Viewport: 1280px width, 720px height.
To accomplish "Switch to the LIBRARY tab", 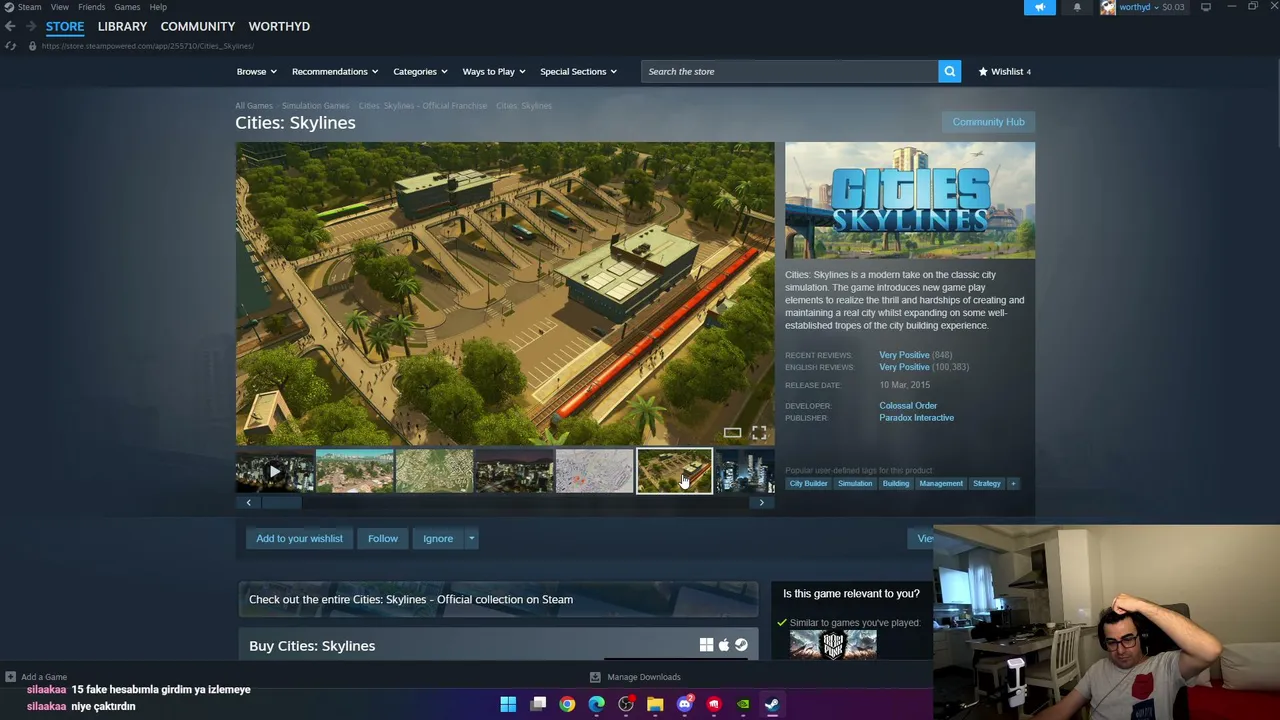I will pos(122,26).
